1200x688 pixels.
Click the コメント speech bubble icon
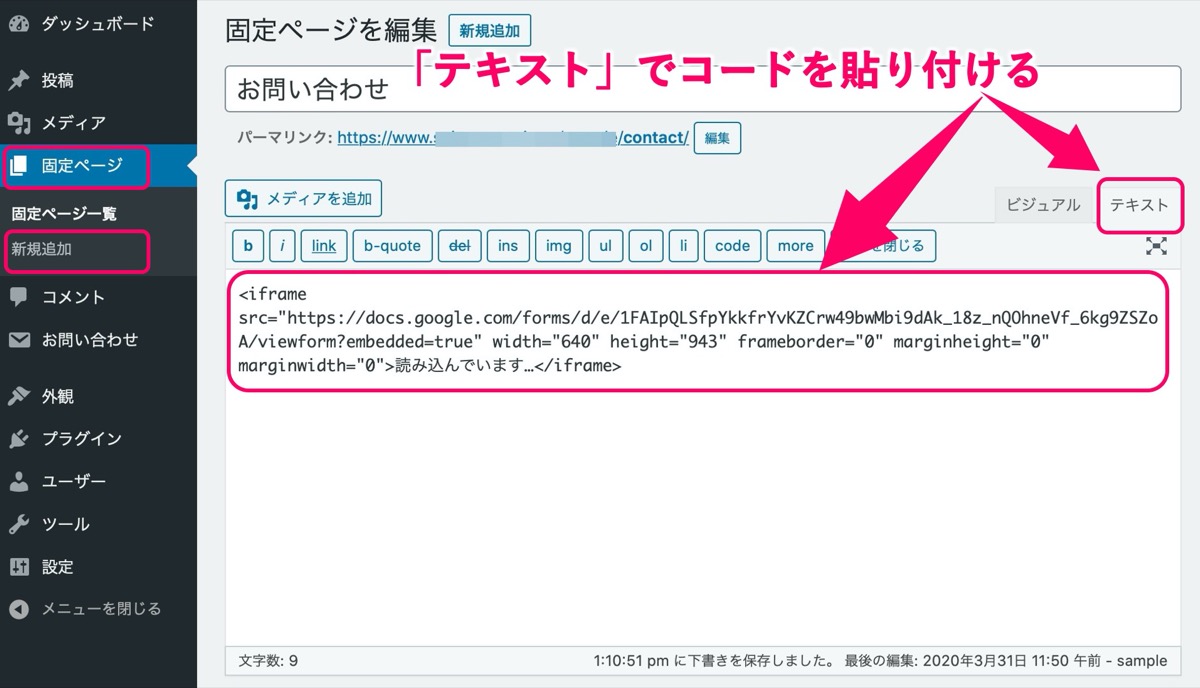[19, 297]
